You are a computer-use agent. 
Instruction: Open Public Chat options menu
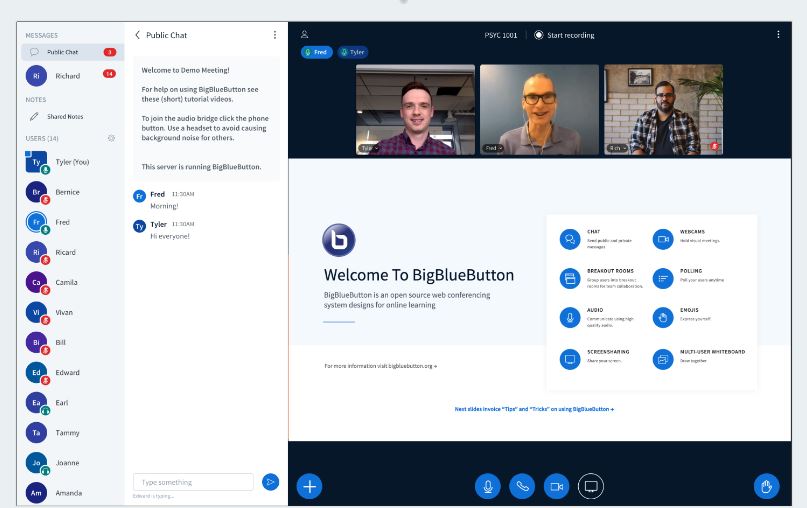275,34
